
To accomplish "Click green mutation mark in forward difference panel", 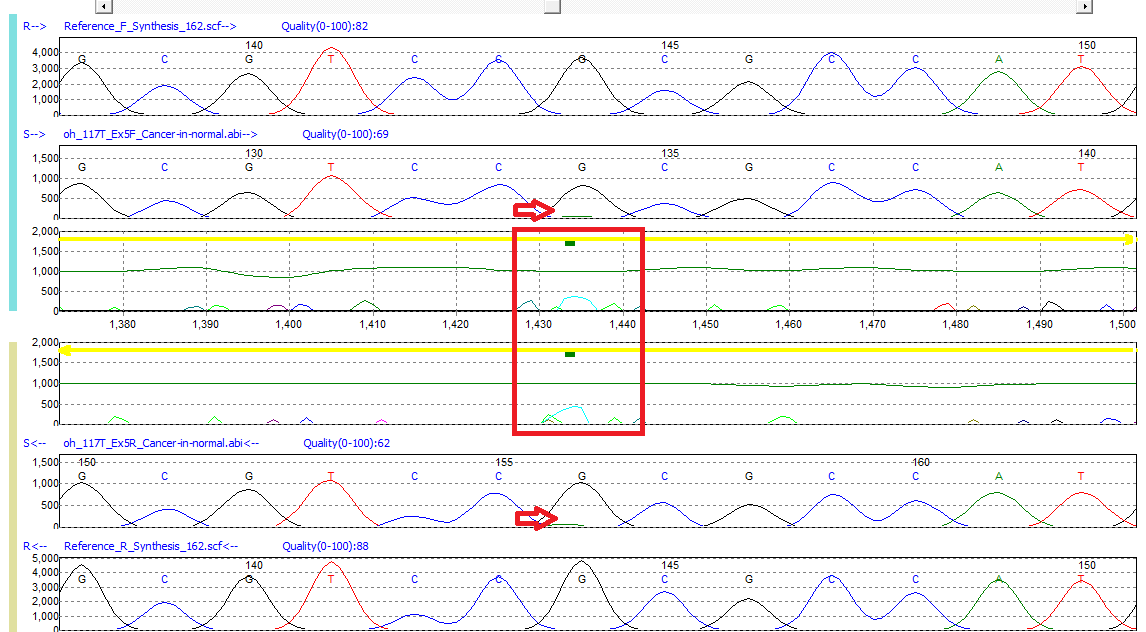I will tap(570, 243).
